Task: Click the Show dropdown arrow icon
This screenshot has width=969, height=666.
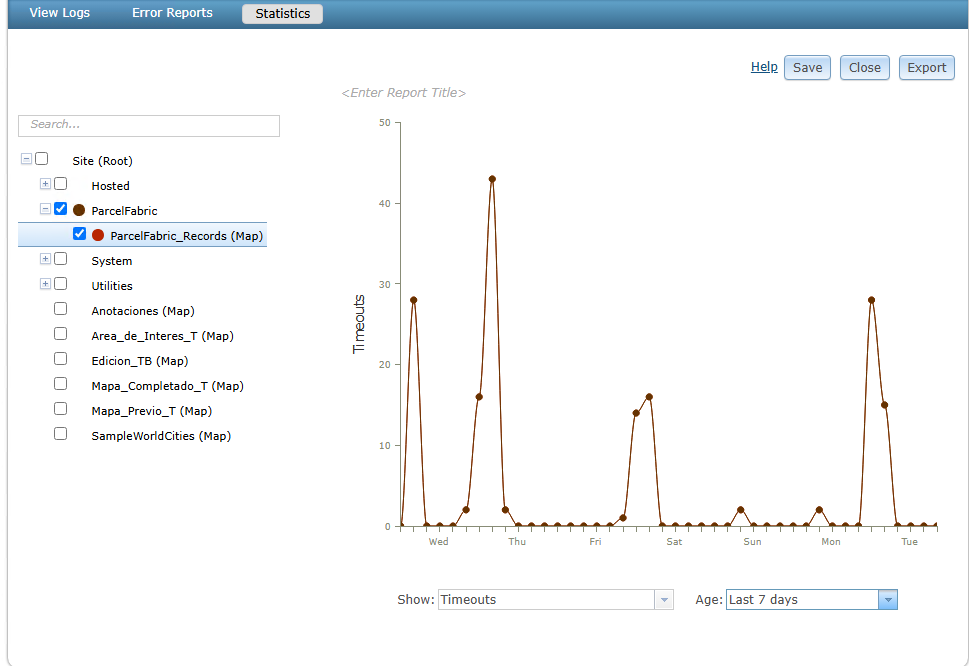Action: [663, 599]
